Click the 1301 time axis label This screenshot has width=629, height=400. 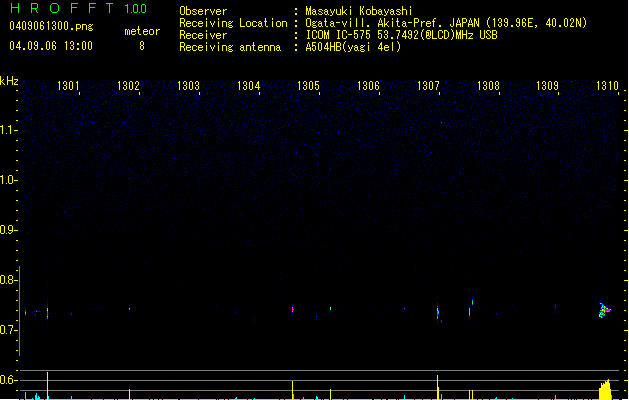pos(68,85)
